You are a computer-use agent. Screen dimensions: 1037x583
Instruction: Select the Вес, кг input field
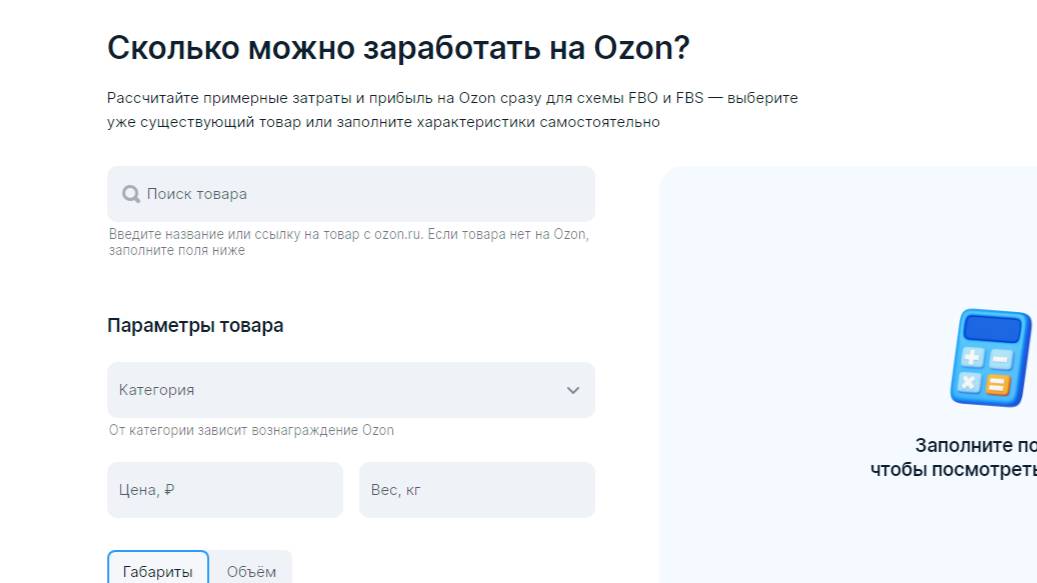tap(477, 490)
